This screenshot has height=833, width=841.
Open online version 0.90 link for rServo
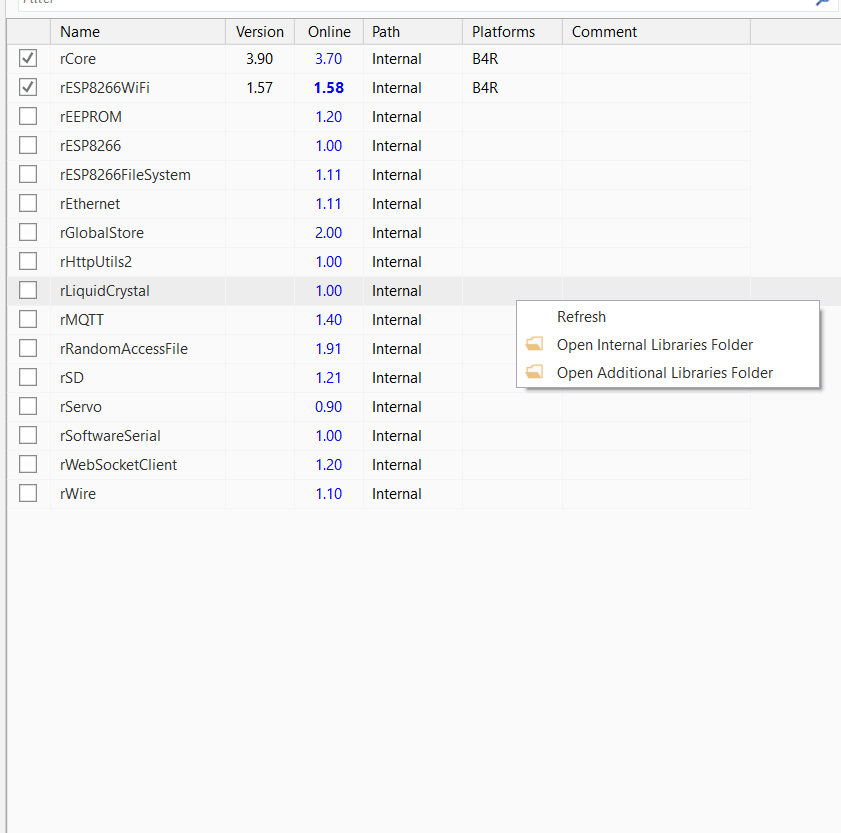pyautogui.click(x=328, y=406)
